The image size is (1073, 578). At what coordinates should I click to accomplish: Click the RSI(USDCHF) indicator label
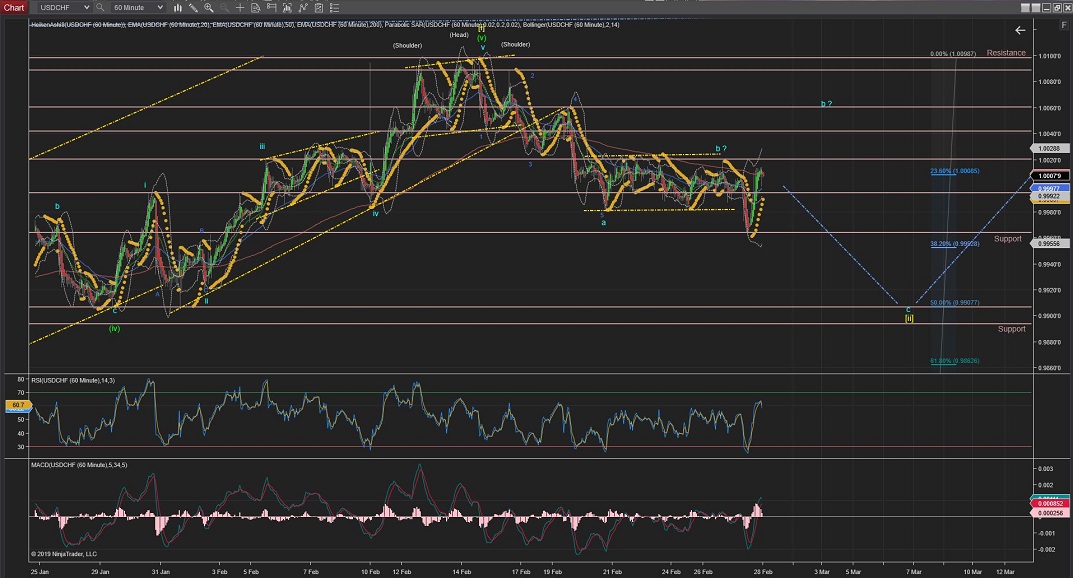point(72,380)
